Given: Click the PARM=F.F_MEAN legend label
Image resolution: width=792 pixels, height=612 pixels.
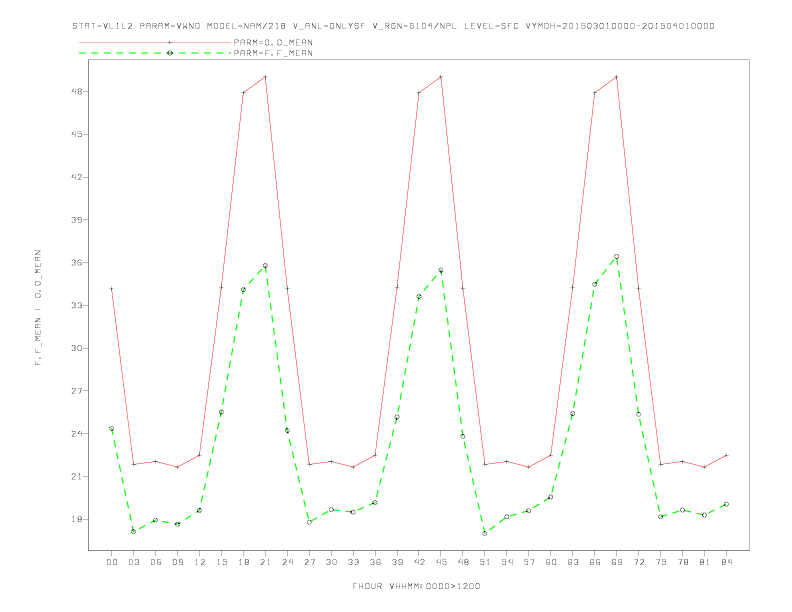Looking at the screenshot, I should tap(273, 53).
